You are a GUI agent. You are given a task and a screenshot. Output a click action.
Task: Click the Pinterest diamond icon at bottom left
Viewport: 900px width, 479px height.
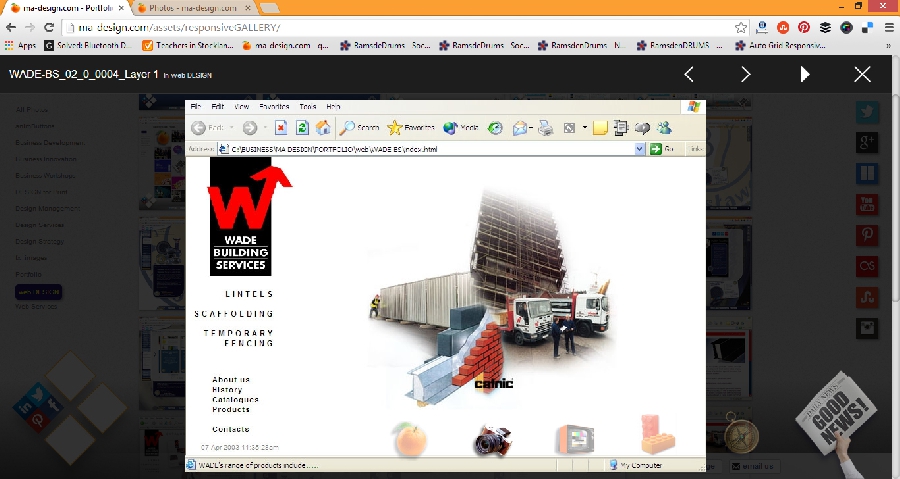click(38, 420)
